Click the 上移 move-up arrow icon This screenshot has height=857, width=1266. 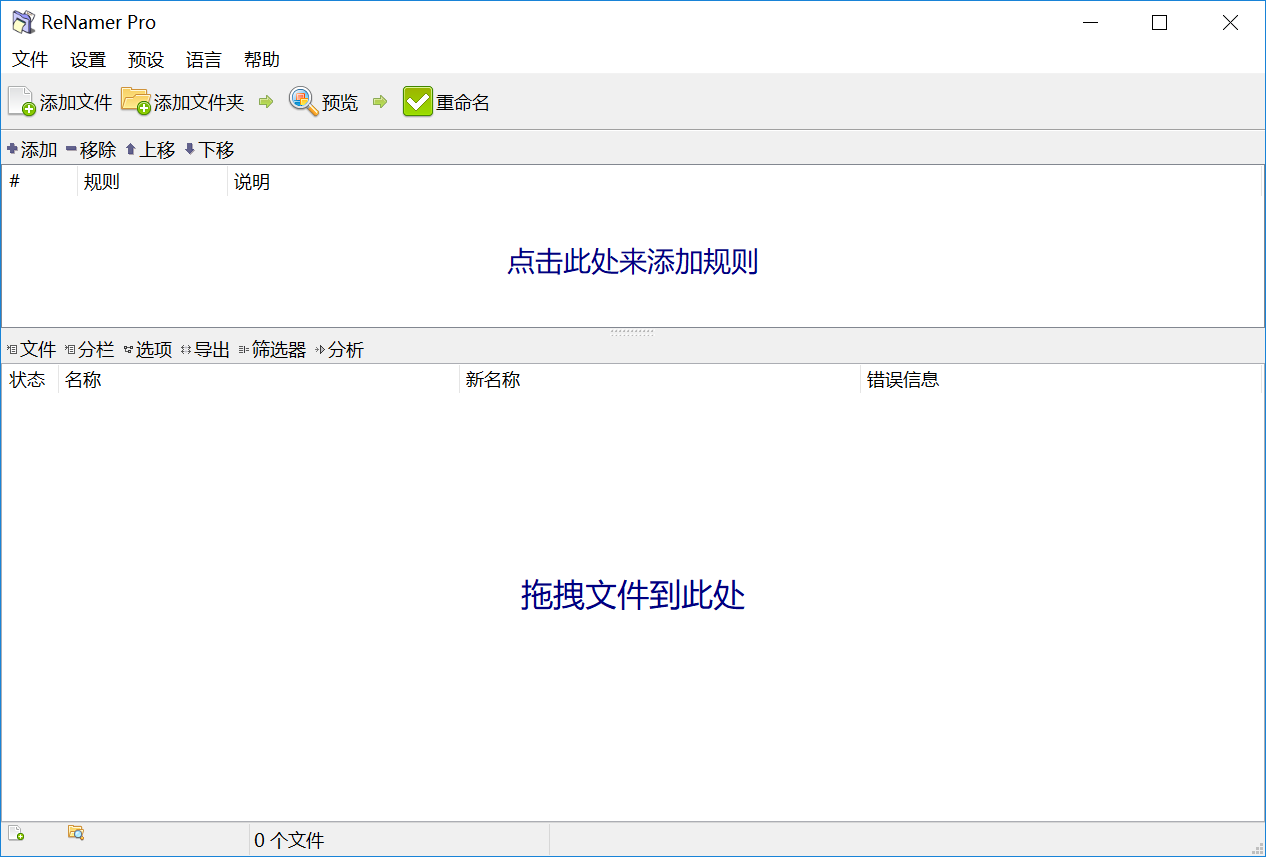coord(131,149)
